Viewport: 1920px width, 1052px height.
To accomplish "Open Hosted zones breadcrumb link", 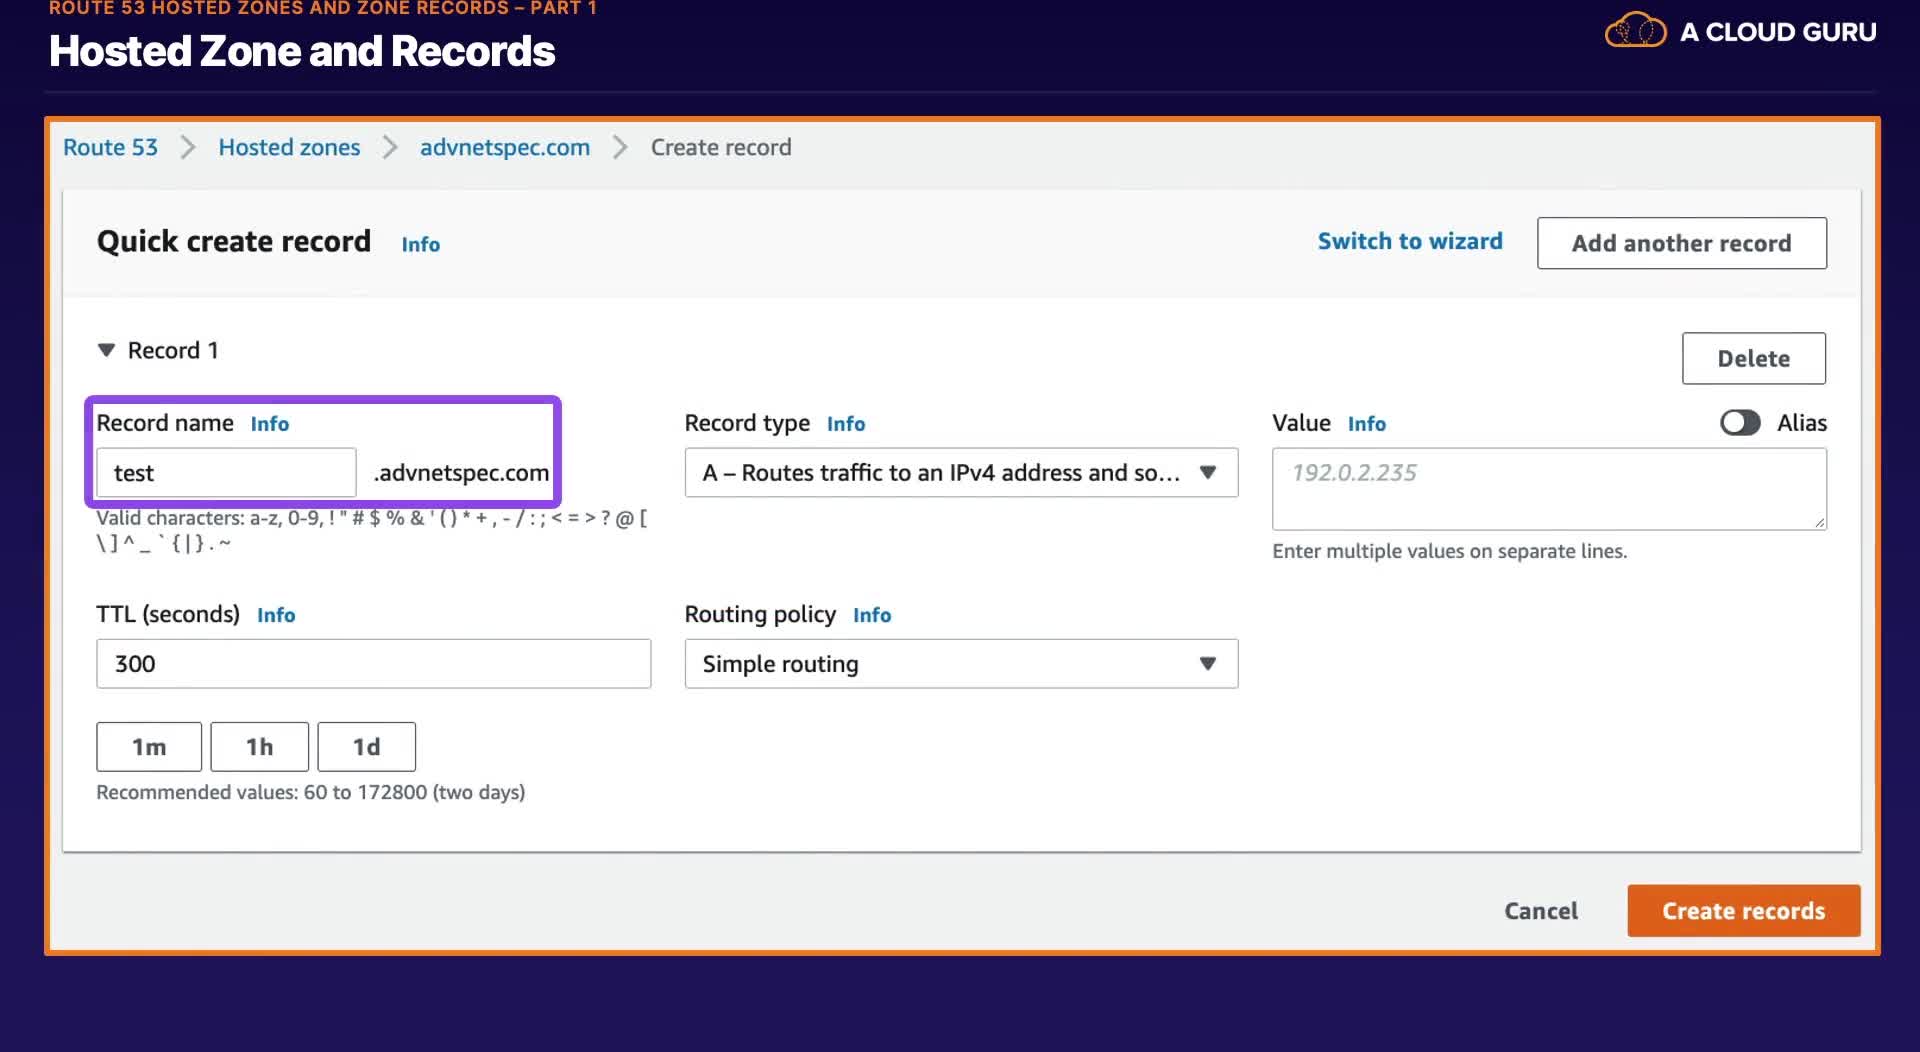I will 289,147.
